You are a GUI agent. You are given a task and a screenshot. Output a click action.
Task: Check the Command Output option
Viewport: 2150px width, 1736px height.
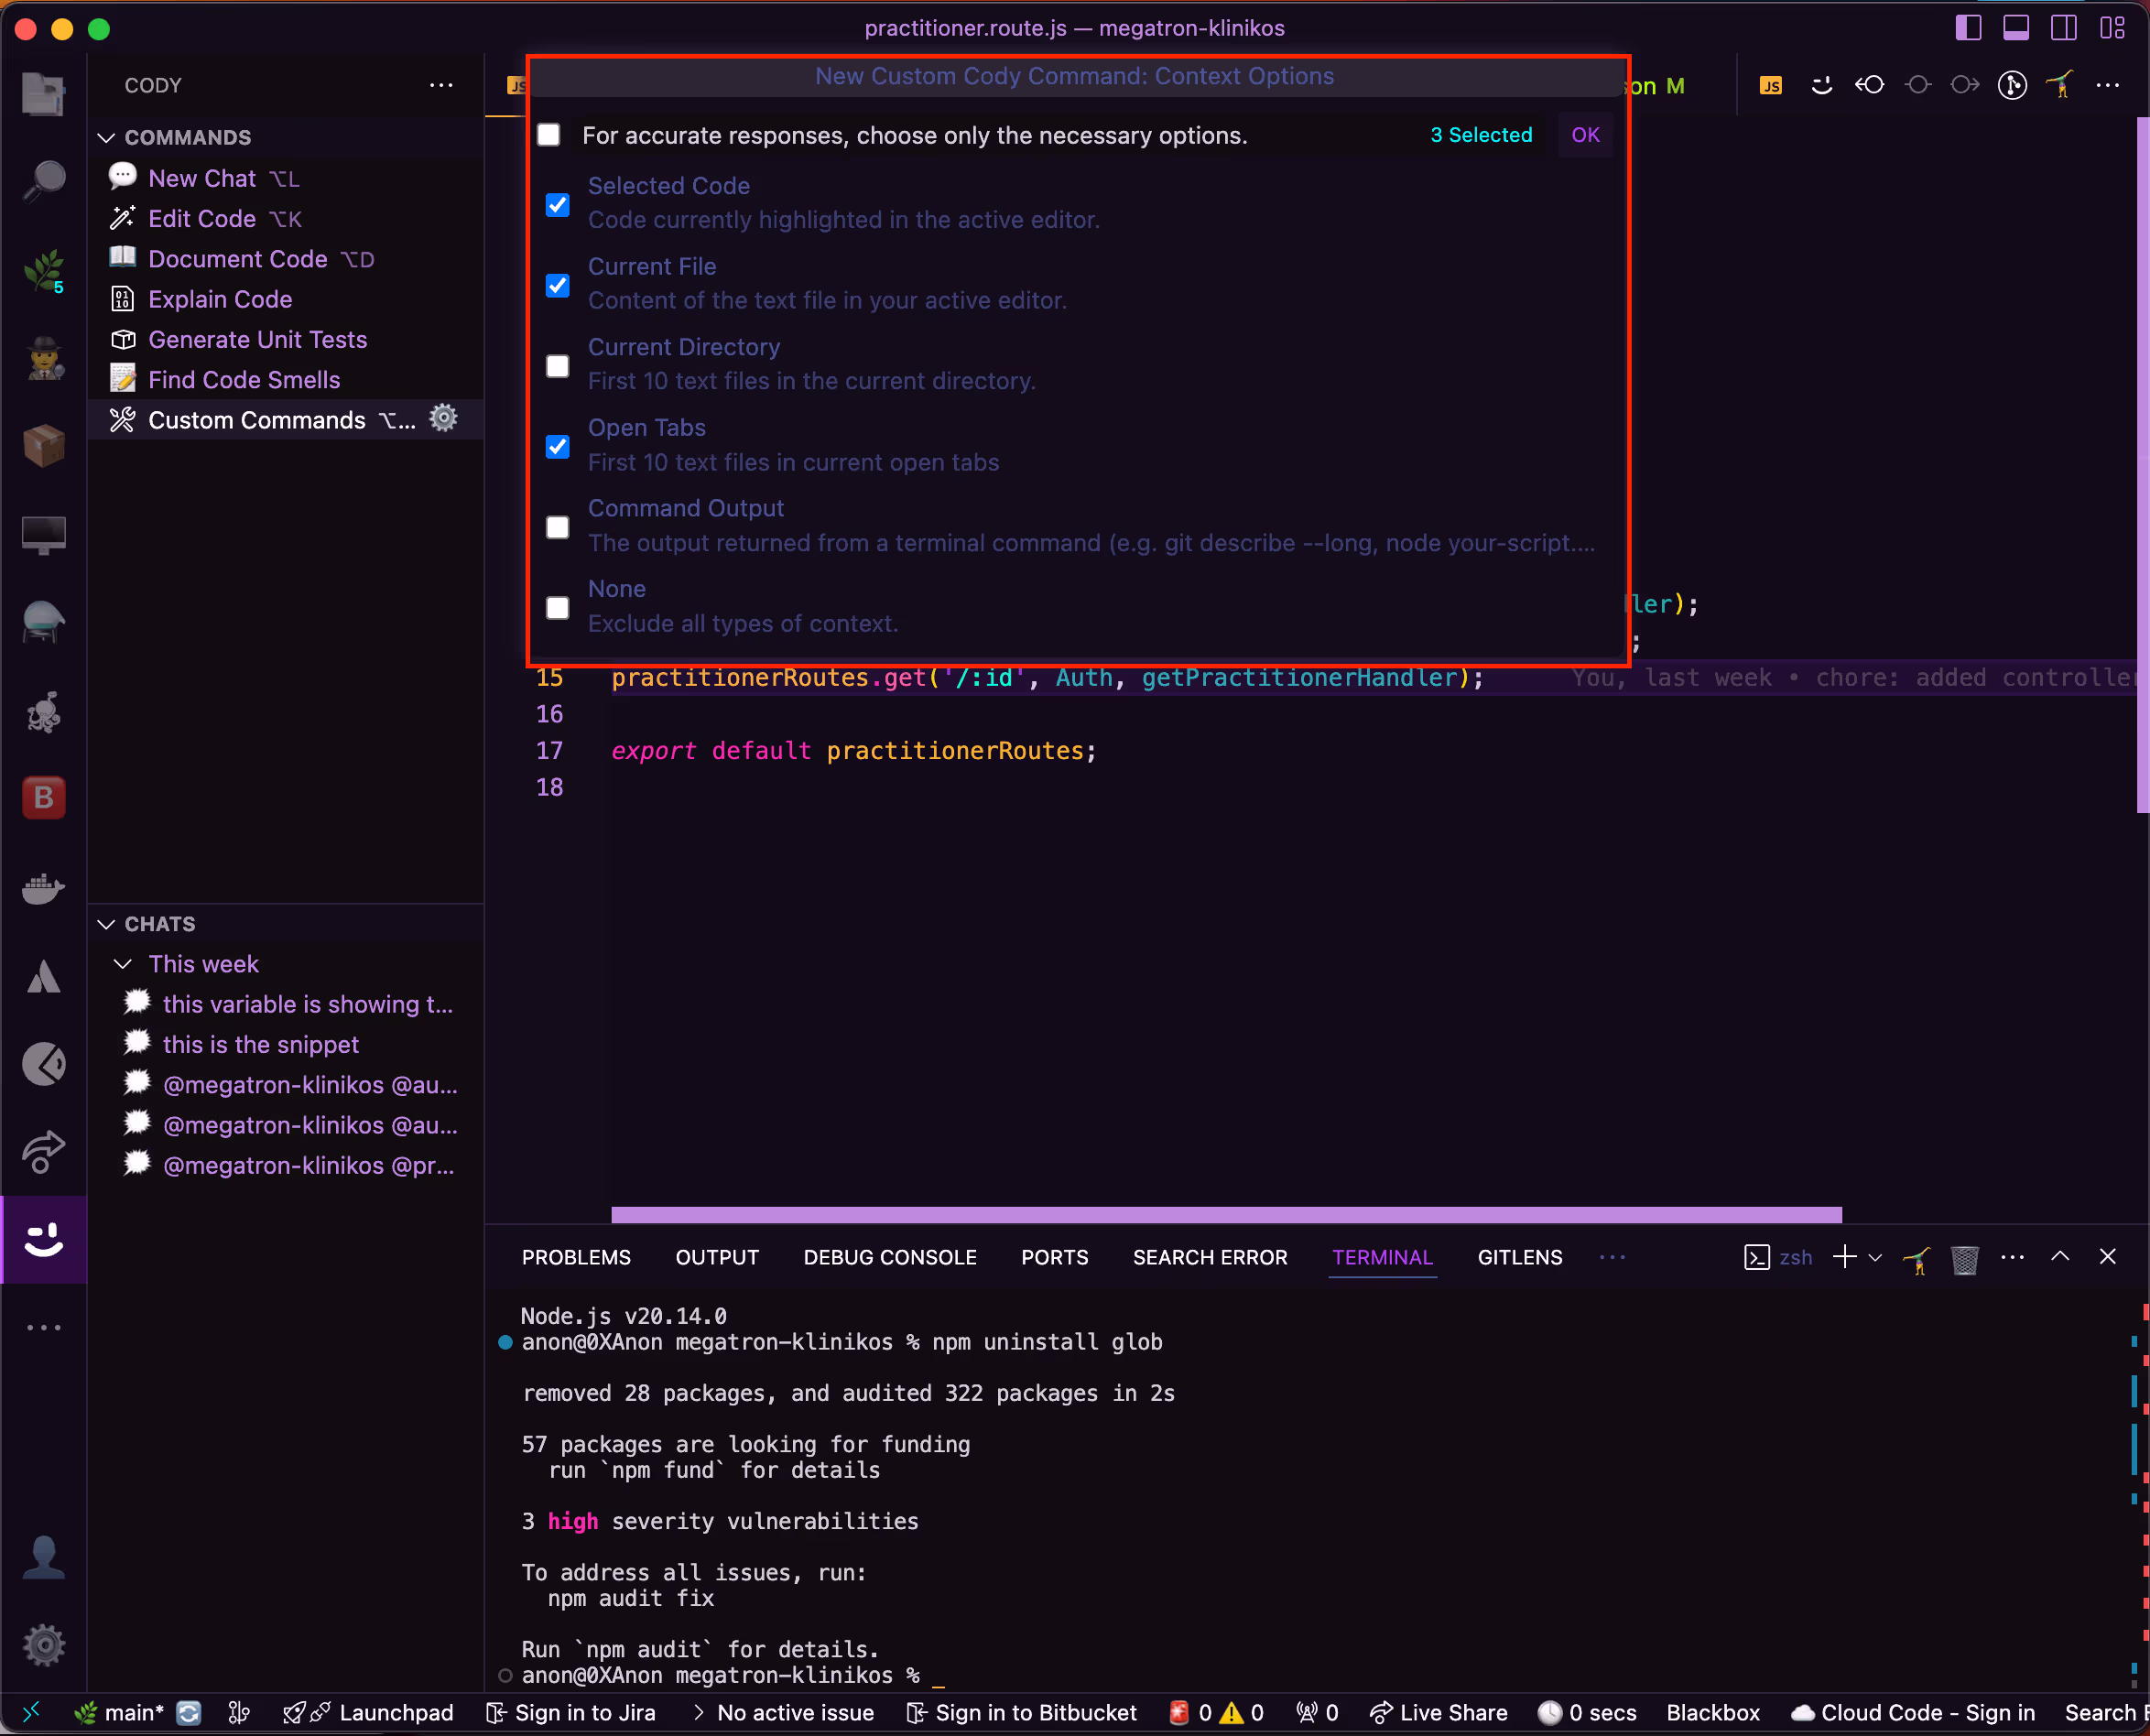coord(558,527)
